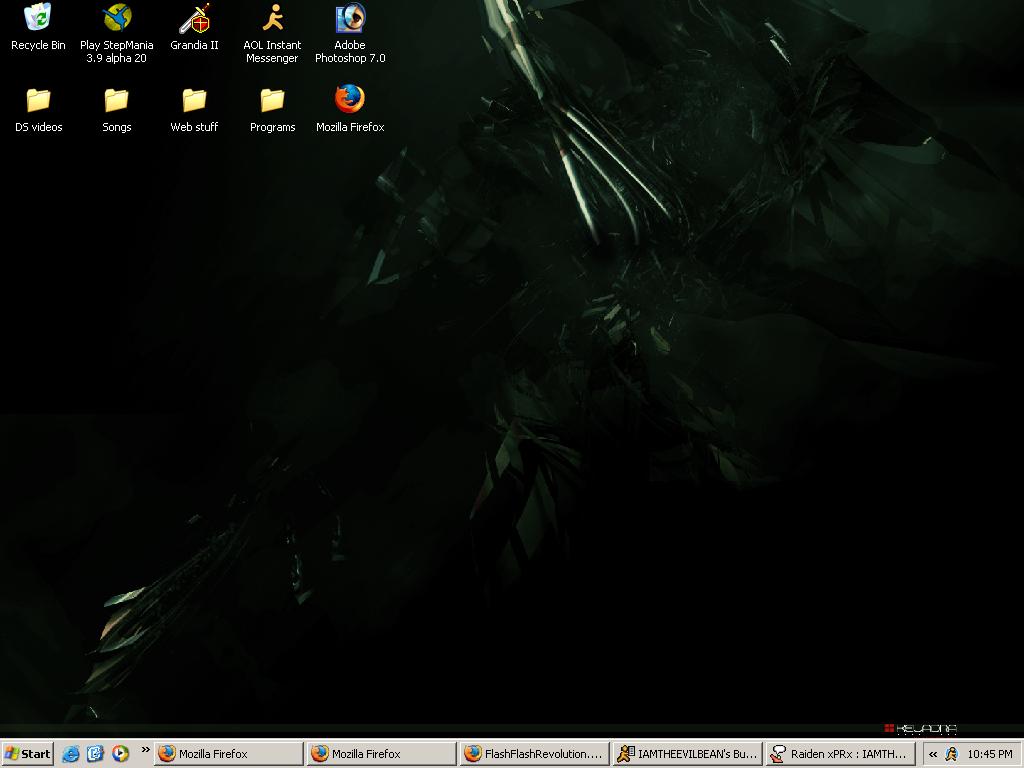Expand the hidden system tray icons

click(933, 754)
